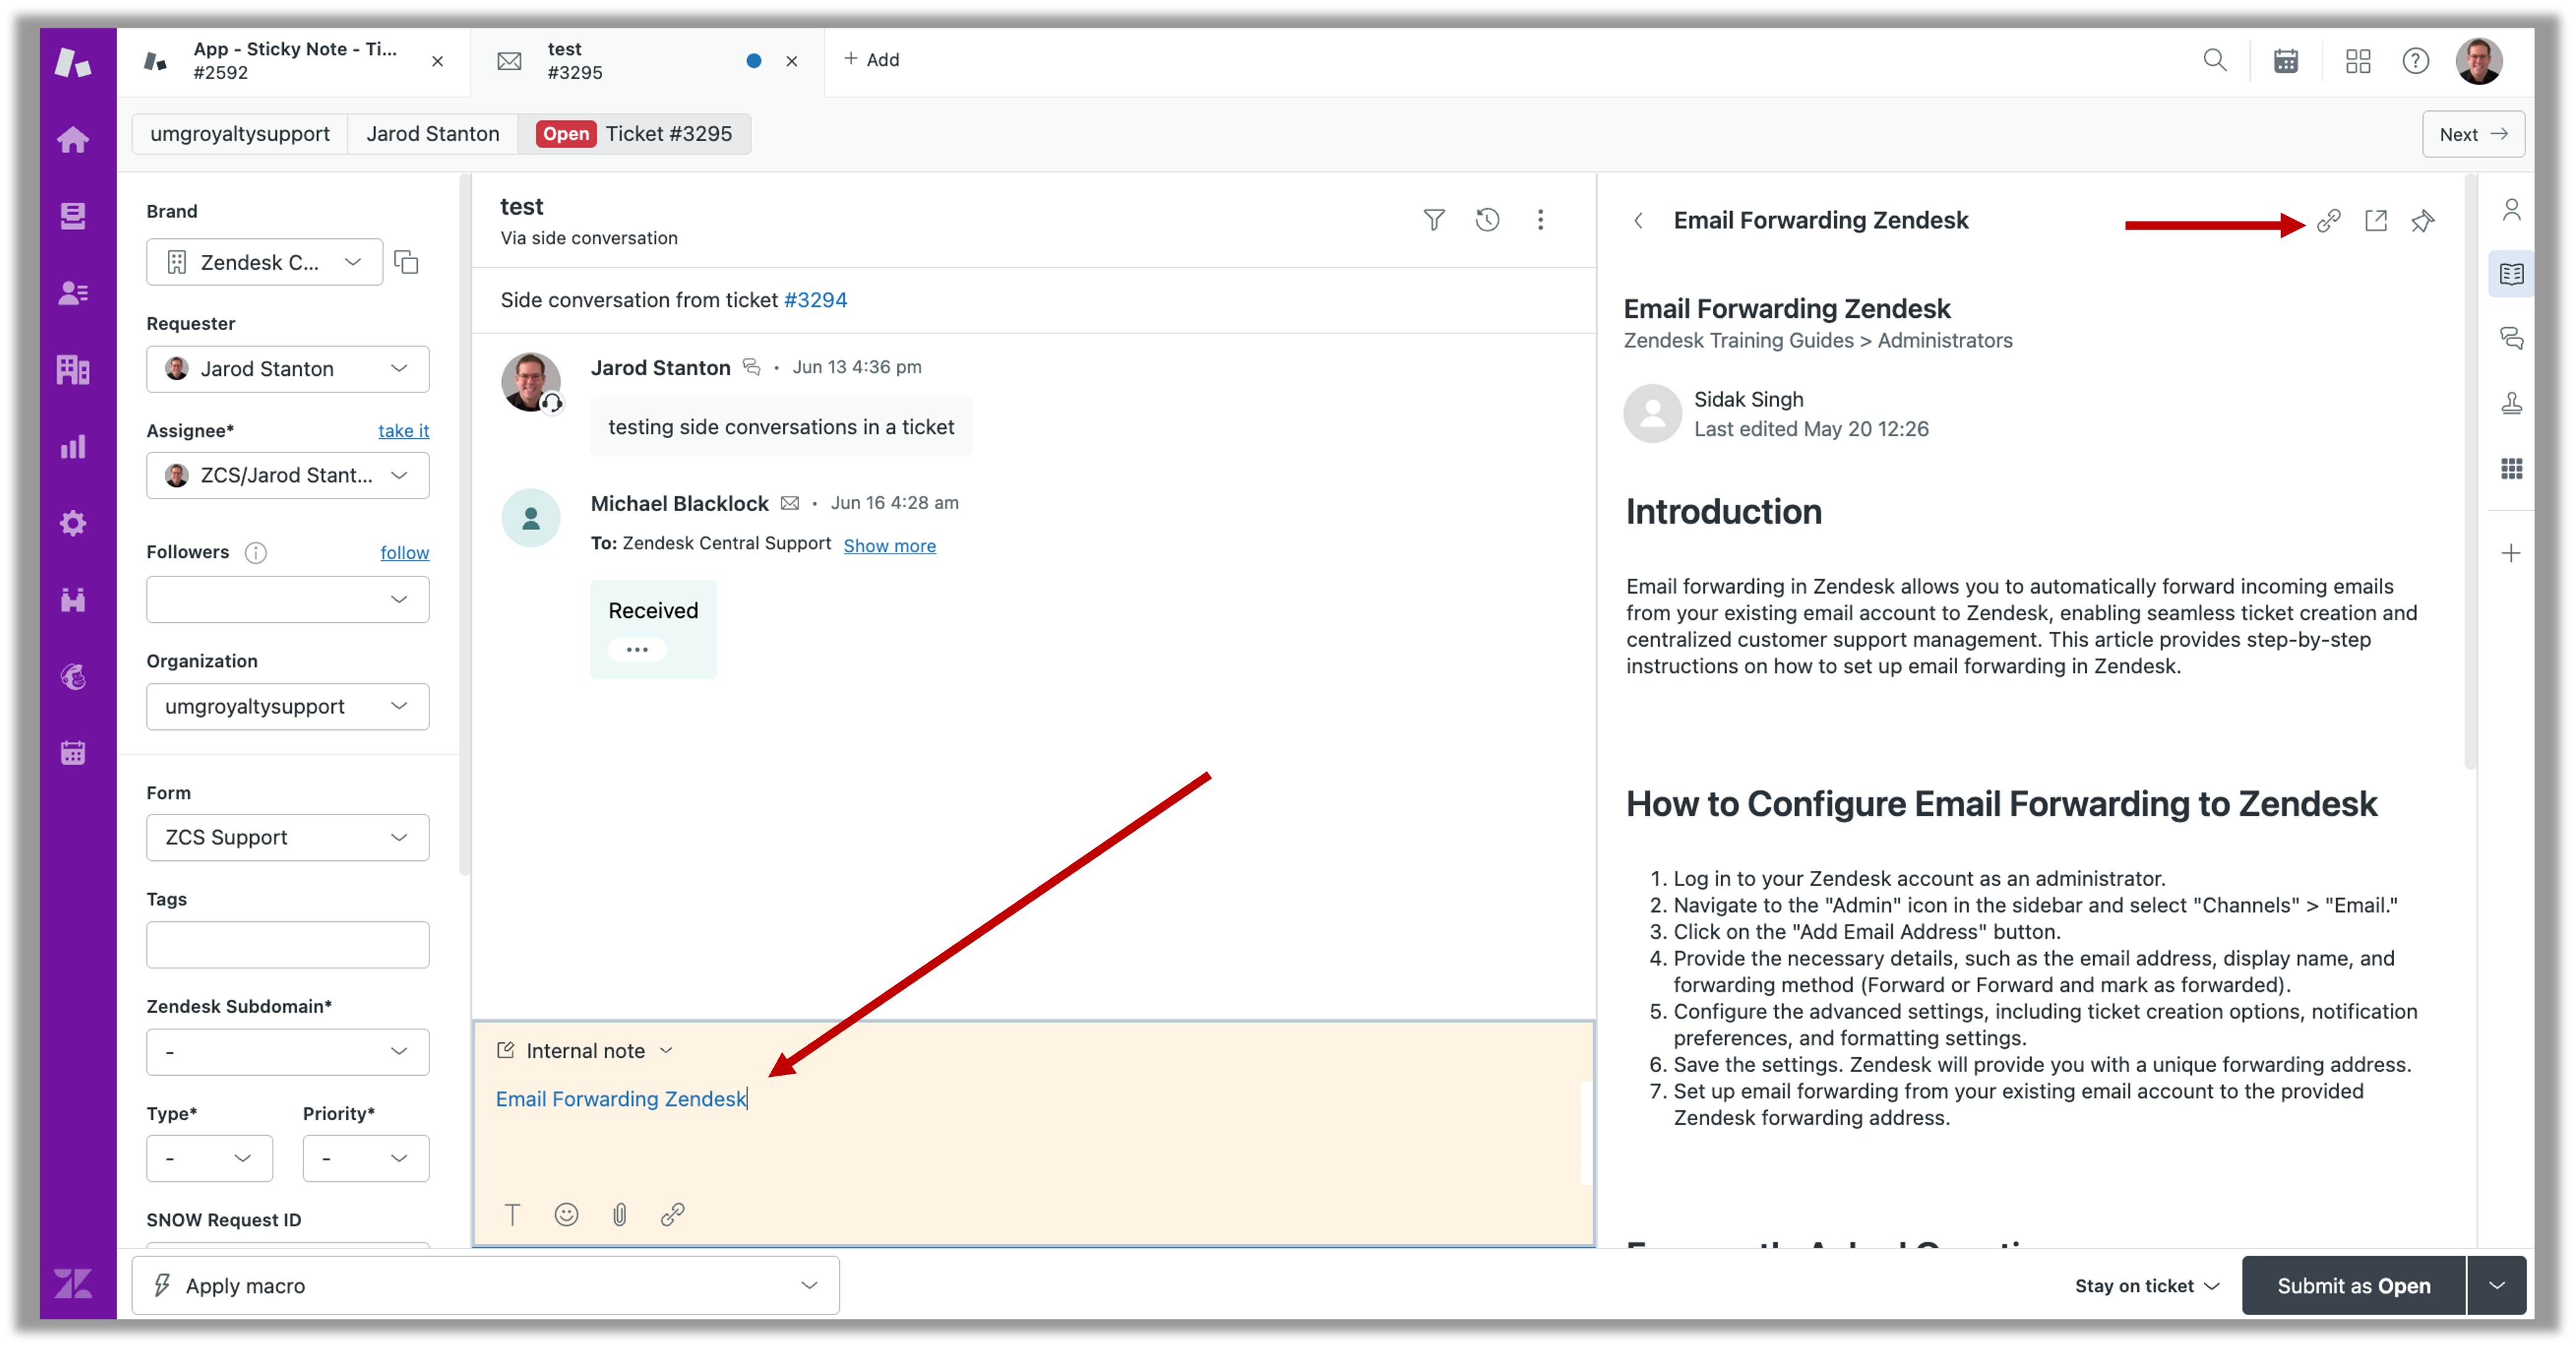Close the test #3295 tab
Image resolution: width=2576 pixels, height=1346 pixels.
pyautogui.click(x=791, y=61)
